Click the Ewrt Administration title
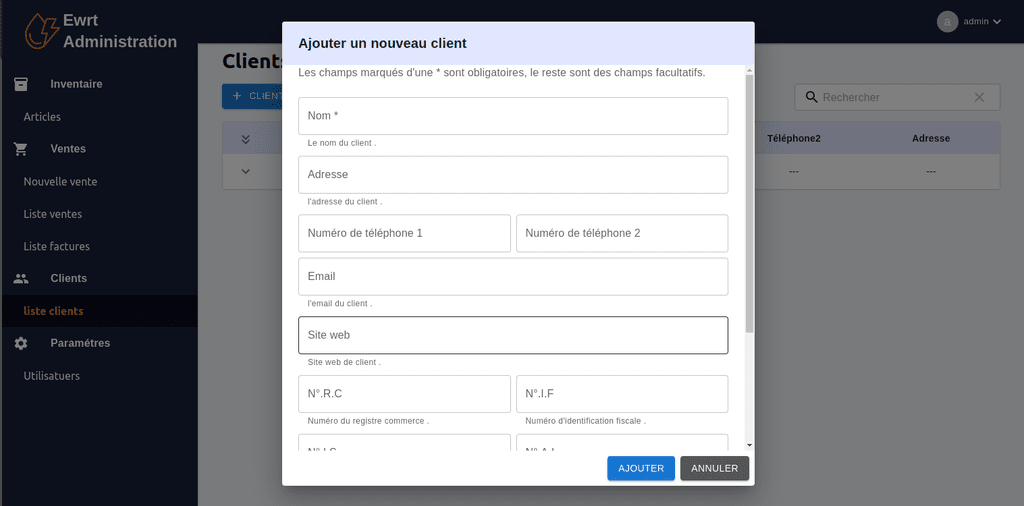1024x506 pixels. click(120, 31)
